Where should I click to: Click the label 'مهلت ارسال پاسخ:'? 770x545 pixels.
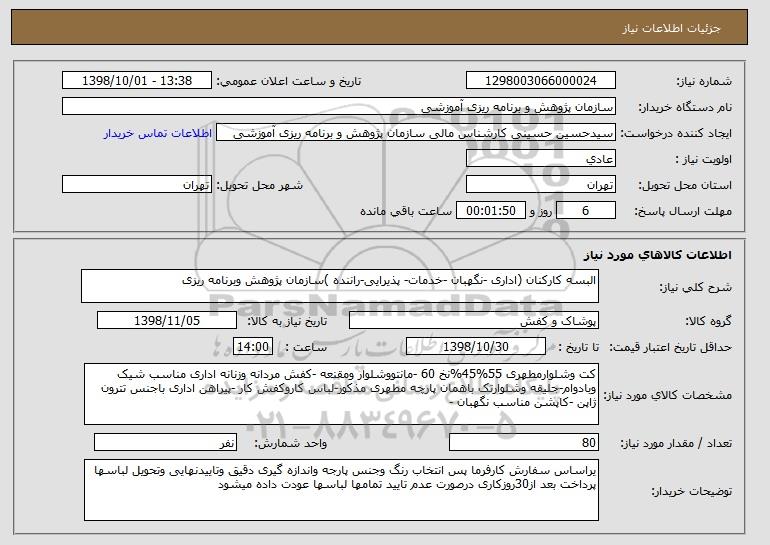[683, 211]
